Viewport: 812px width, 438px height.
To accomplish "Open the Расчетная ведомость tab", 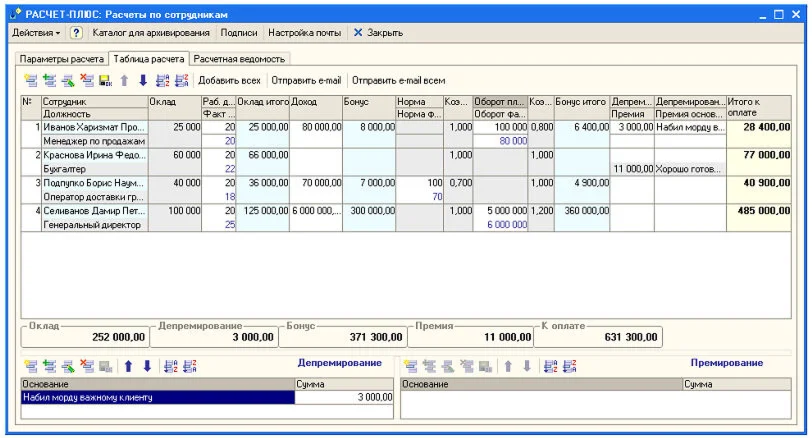I will pos(240,59).
